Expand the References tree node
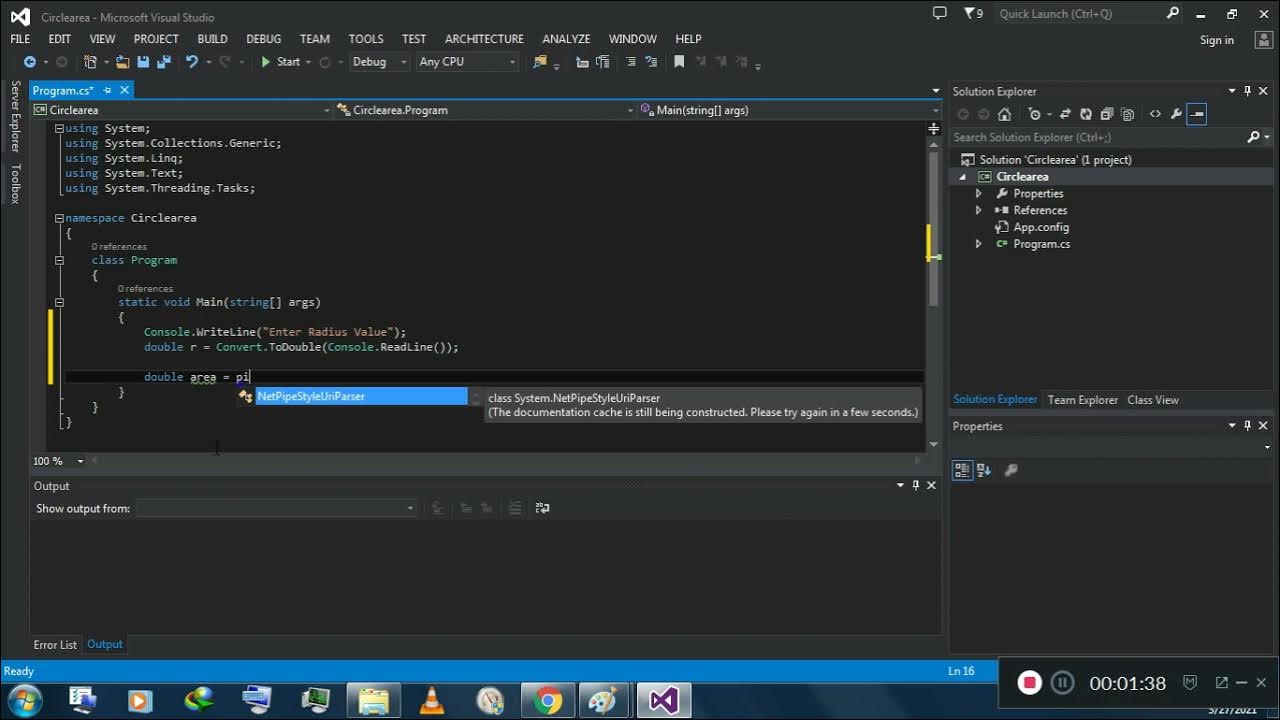1280x720 pixels. coord(979,211)
